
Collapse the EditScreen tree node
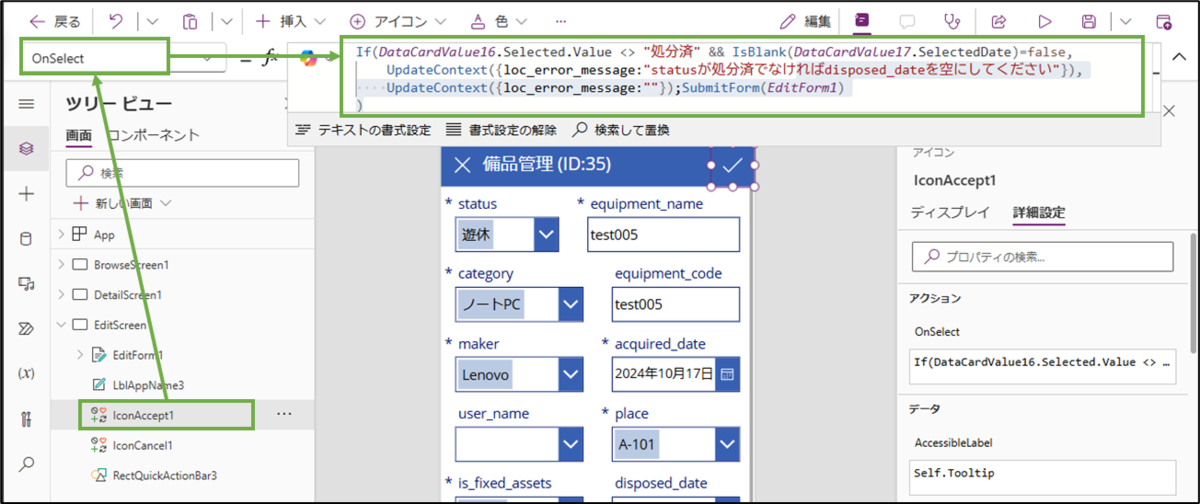coord(61,325)
